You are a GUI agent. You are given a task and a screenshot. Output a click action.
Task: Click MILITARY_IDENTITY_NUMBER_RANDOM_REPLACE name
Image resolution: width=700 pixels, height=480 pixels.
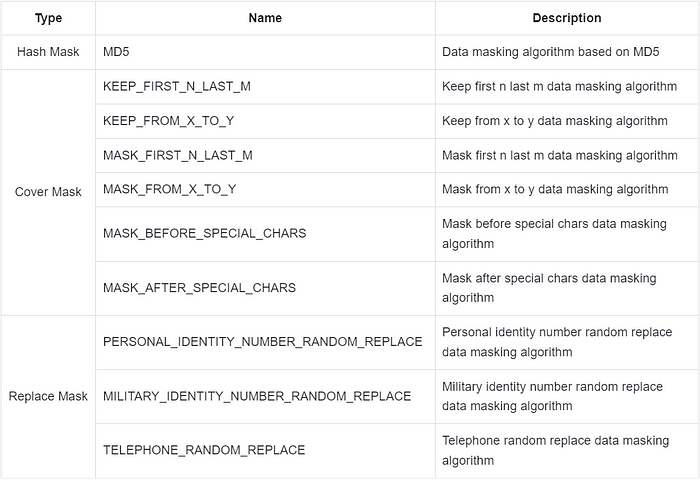click(257, 396)
